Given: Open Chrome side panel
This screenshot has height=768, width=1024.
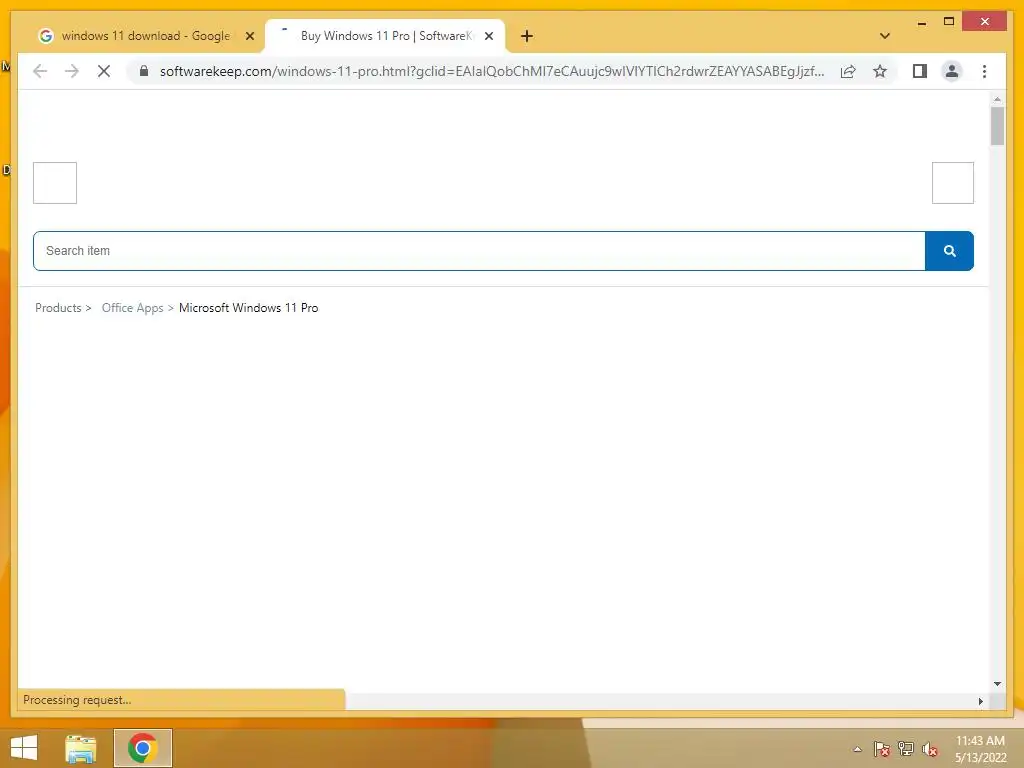Looking at the screenshot, I should (920, 71).
